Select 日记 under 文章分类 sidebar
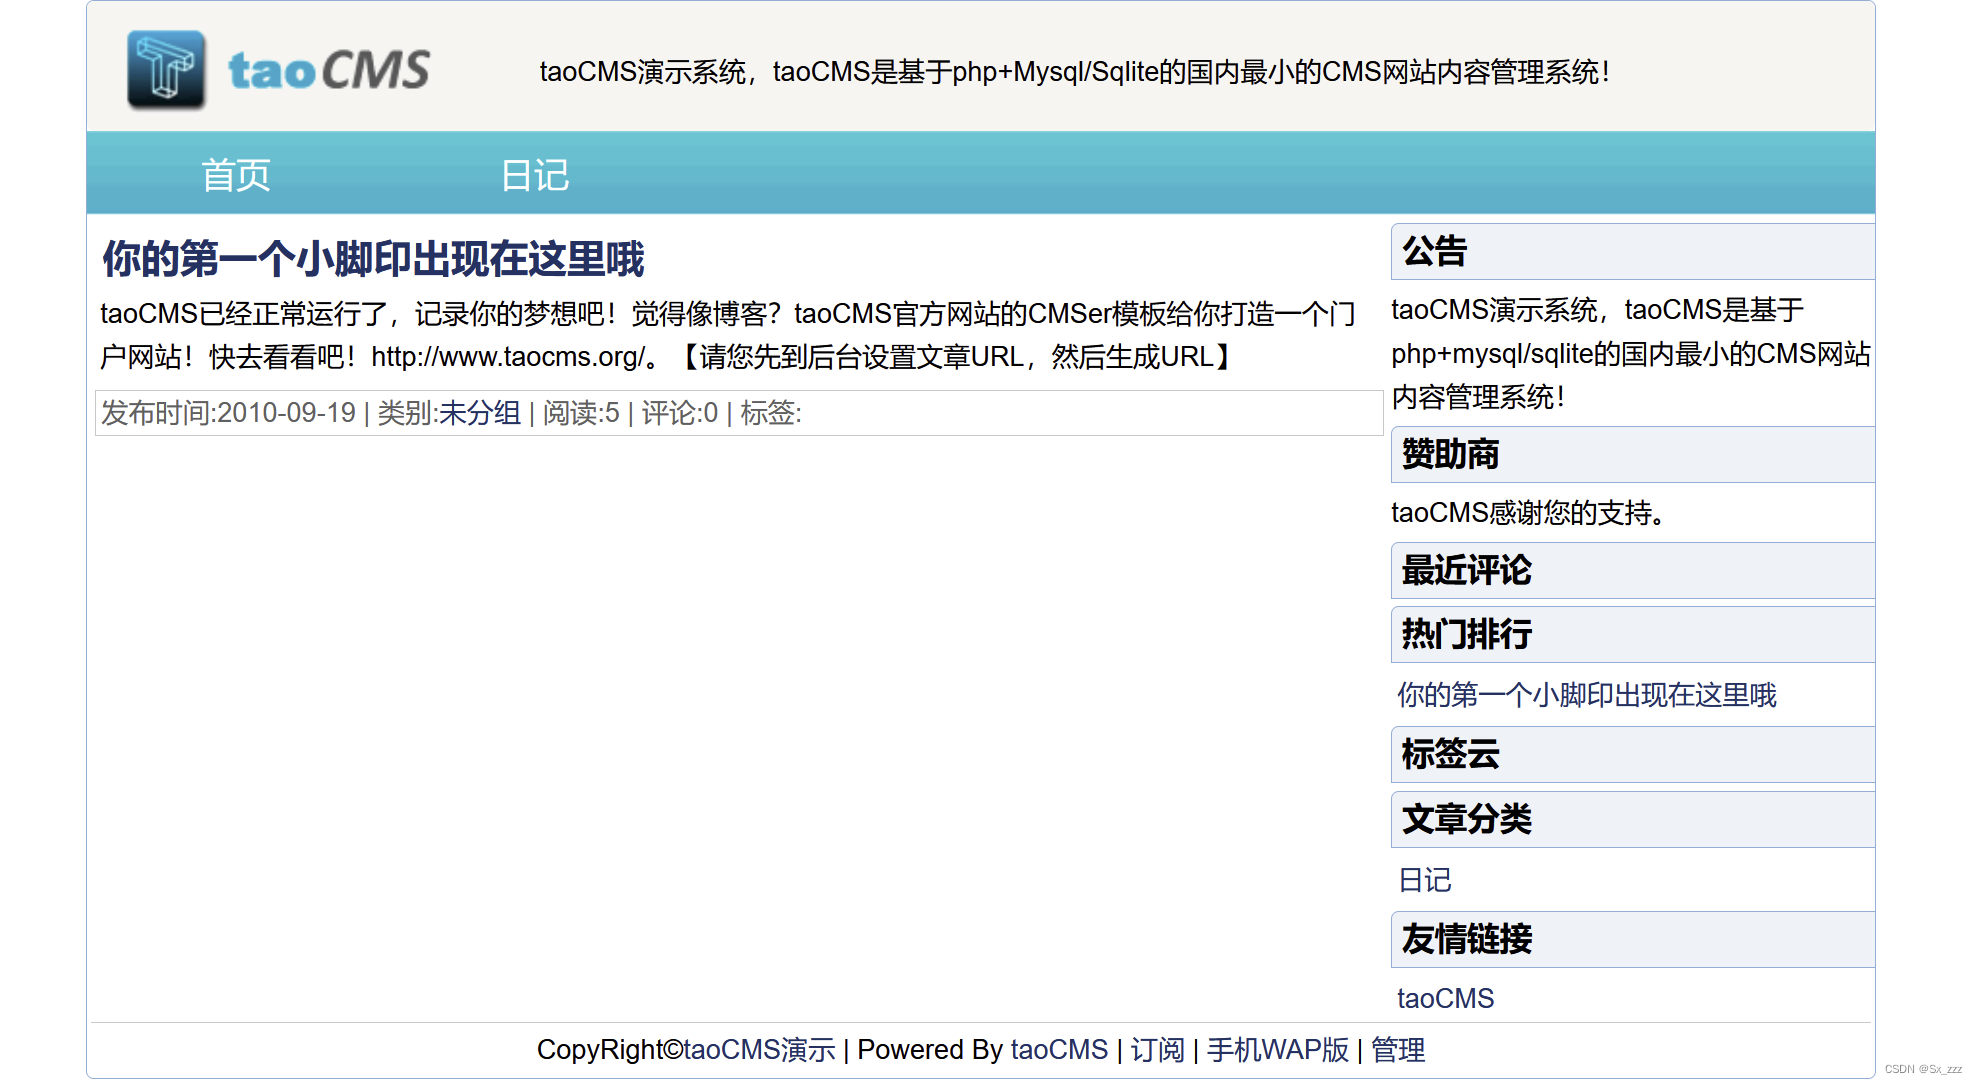1977x1084 pixels. [x=1424, y=880]
